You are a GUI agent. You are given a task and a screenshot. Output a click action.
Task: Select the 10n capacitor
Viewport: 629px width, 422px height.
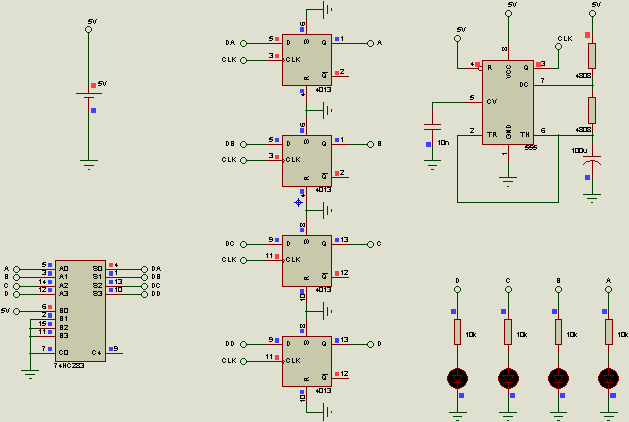[432, 127]
